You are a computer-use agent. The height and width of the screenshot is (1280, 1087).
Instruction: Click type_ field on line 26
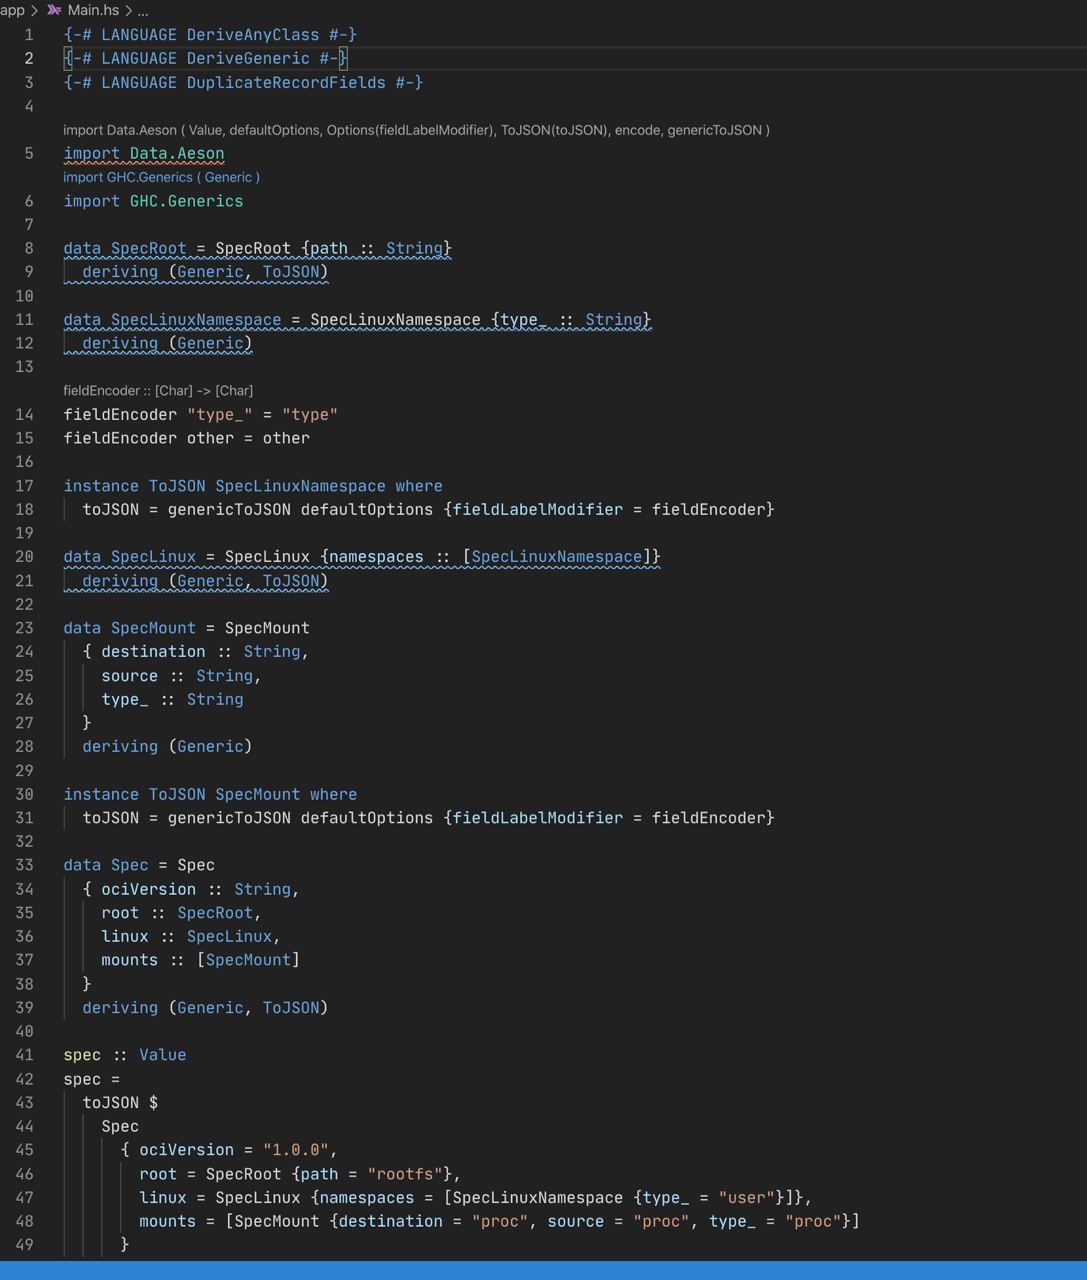[x=125, y=700]
